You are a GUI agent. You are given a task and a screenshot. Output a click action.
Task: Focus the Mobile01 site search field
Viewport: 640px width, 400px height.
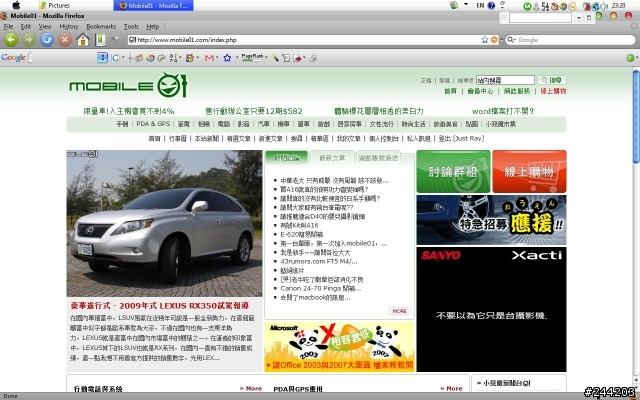[505, 80]
